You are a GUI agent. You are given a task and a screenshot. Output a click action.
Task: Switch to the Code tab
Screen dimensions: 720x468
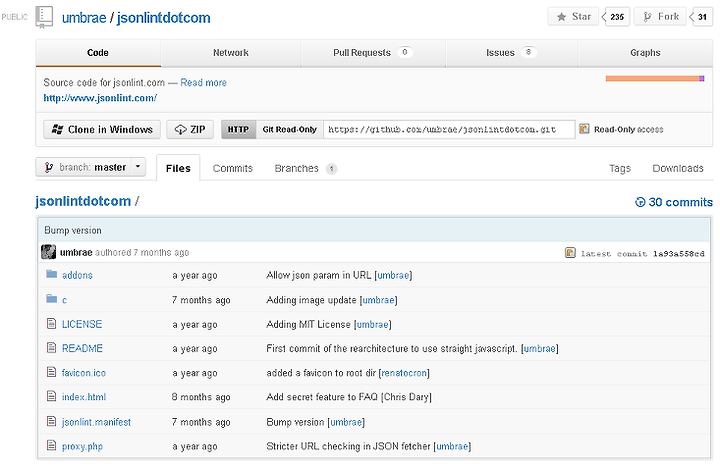[x=98, y=53]
